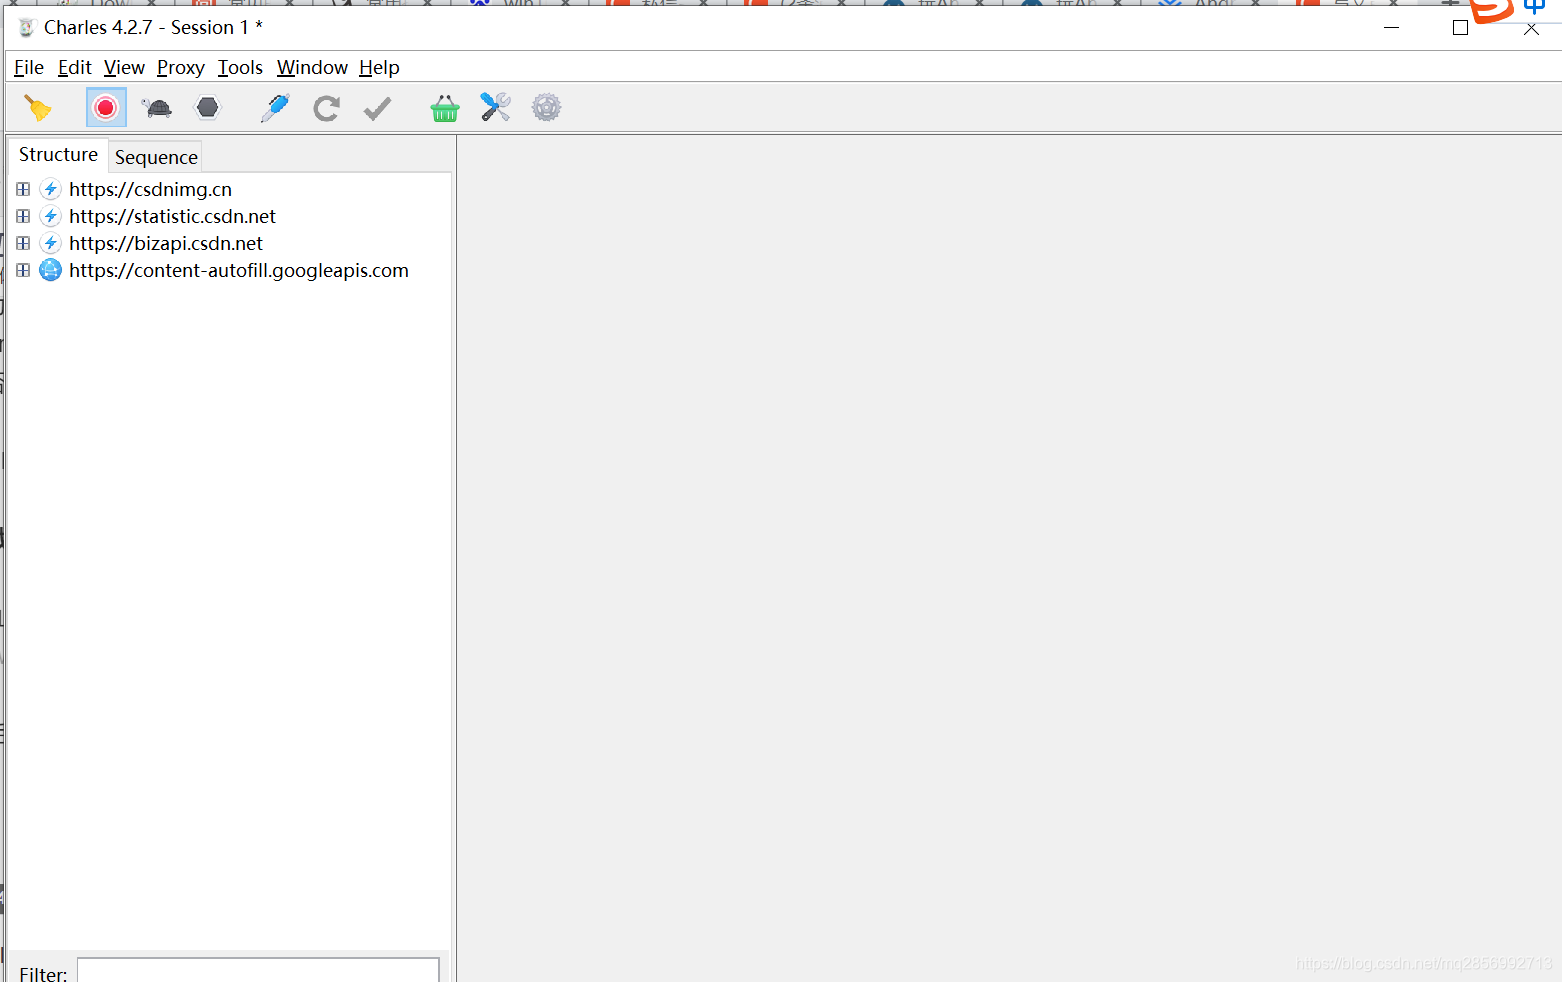This screenshot has height=982, width=1562.
Task: Select https://content-autofill.googleapis.com host entry
Action: [x=239, y=270]
